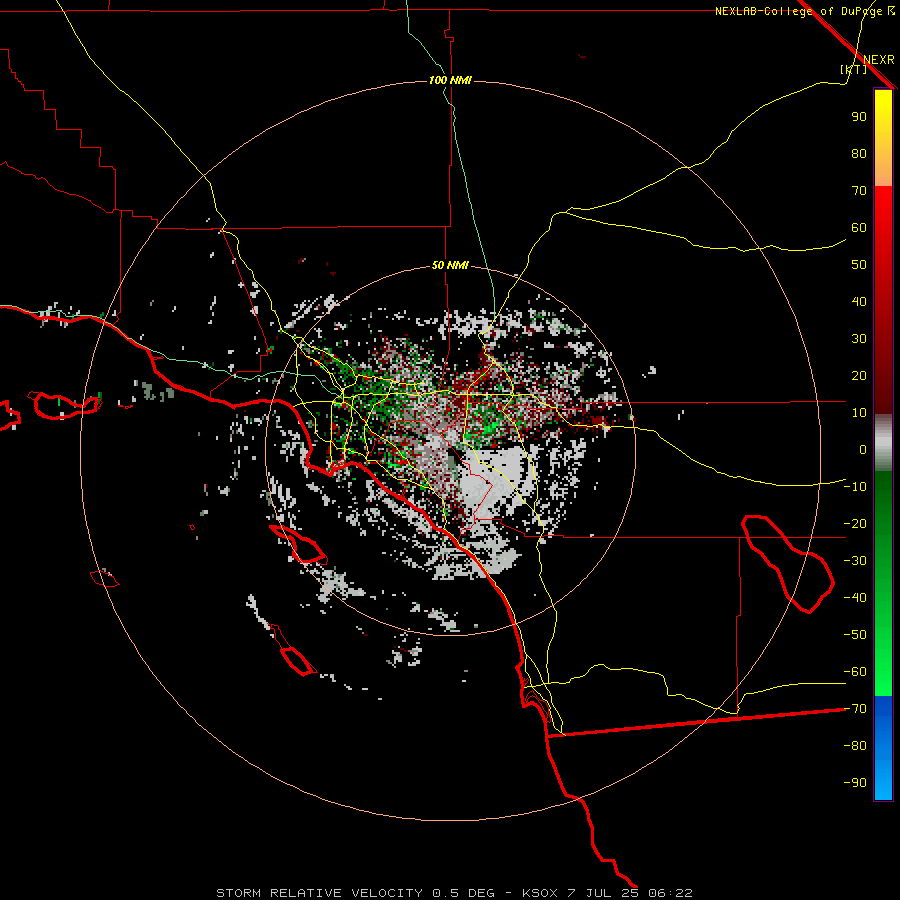Click the 100 NMI range ring label
900x900 pixels.
[x=450, y=80]
